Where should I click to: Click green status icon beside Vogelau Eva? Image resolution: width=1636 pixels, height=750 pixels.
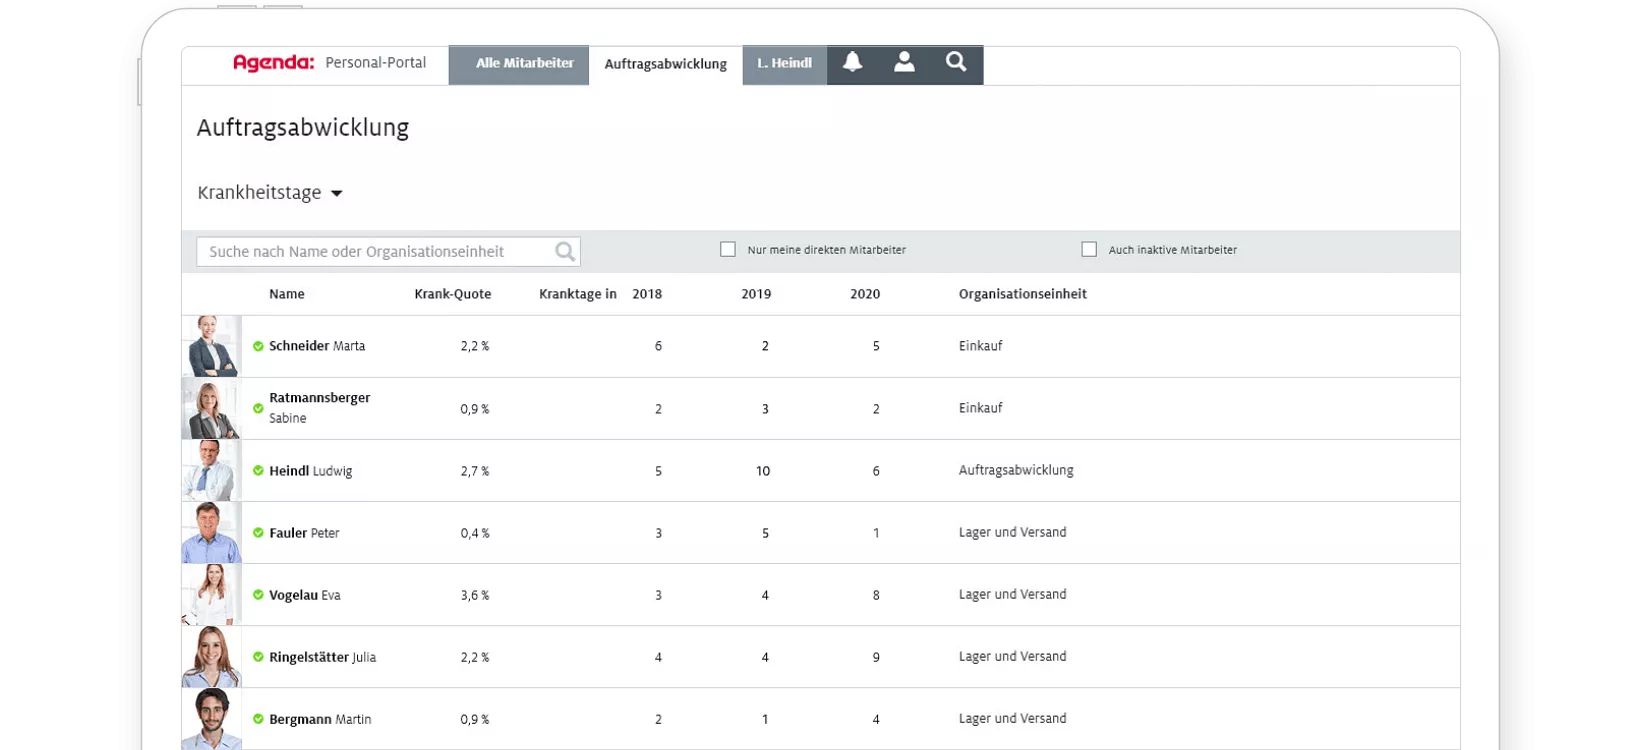[258, 595]
